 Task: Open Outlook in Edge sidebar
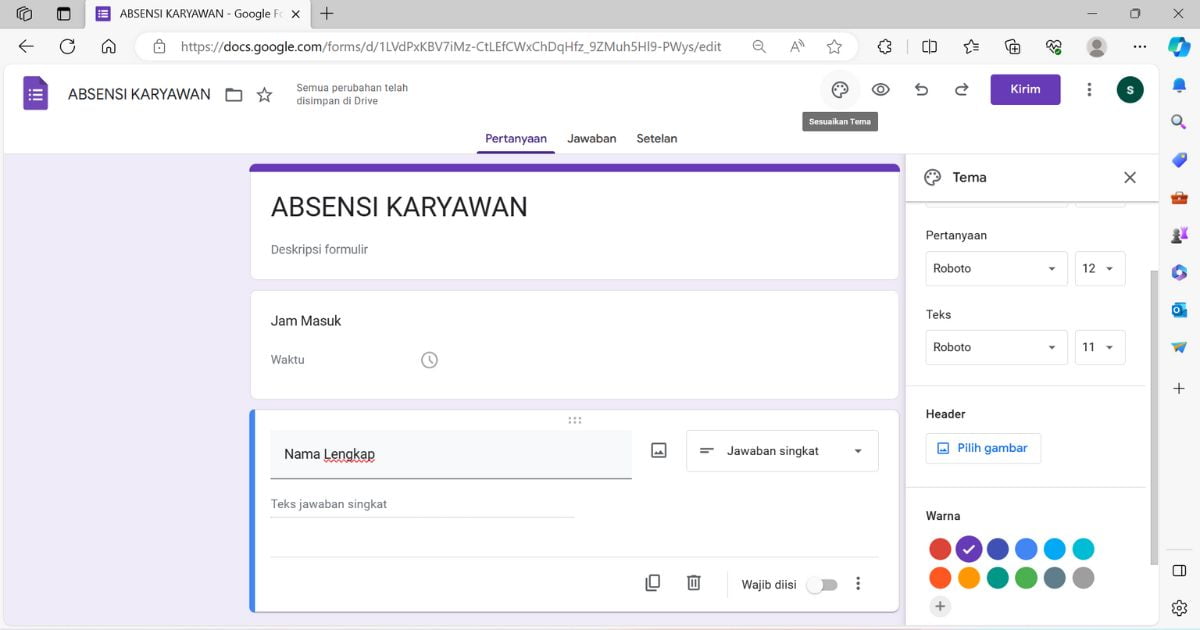pos(1179,310)
